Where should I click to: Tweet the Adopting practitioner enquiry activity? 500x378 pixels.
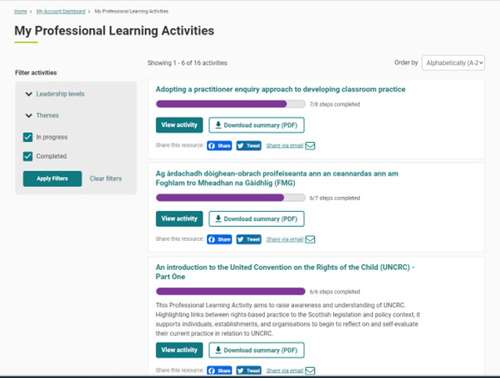pyautogui.click(x=249, y=146)
